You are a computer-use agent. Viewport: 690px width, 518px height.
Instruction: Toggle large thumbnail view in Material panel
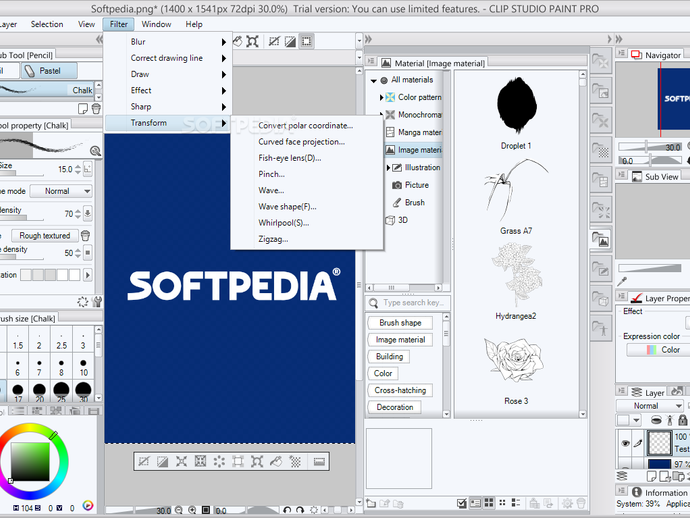[x=489, y=503]
